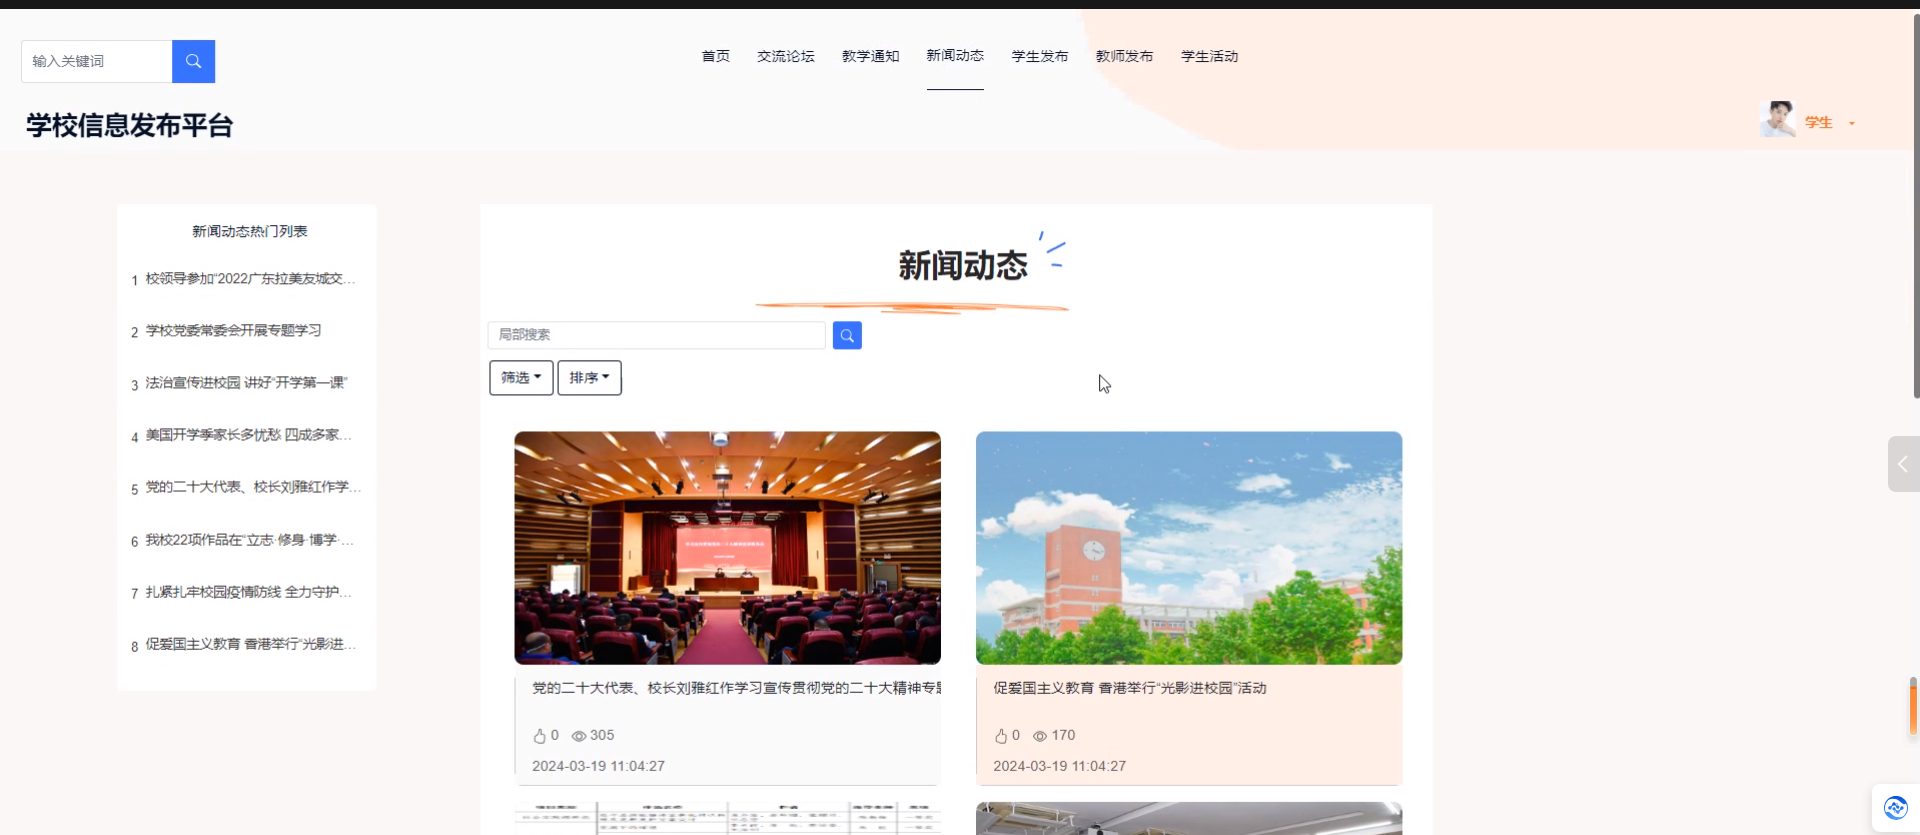Screen dimensions: 1920x835
Task: Click the 新闻动态热门列表 heading
Action: click(x=250, y=231)
